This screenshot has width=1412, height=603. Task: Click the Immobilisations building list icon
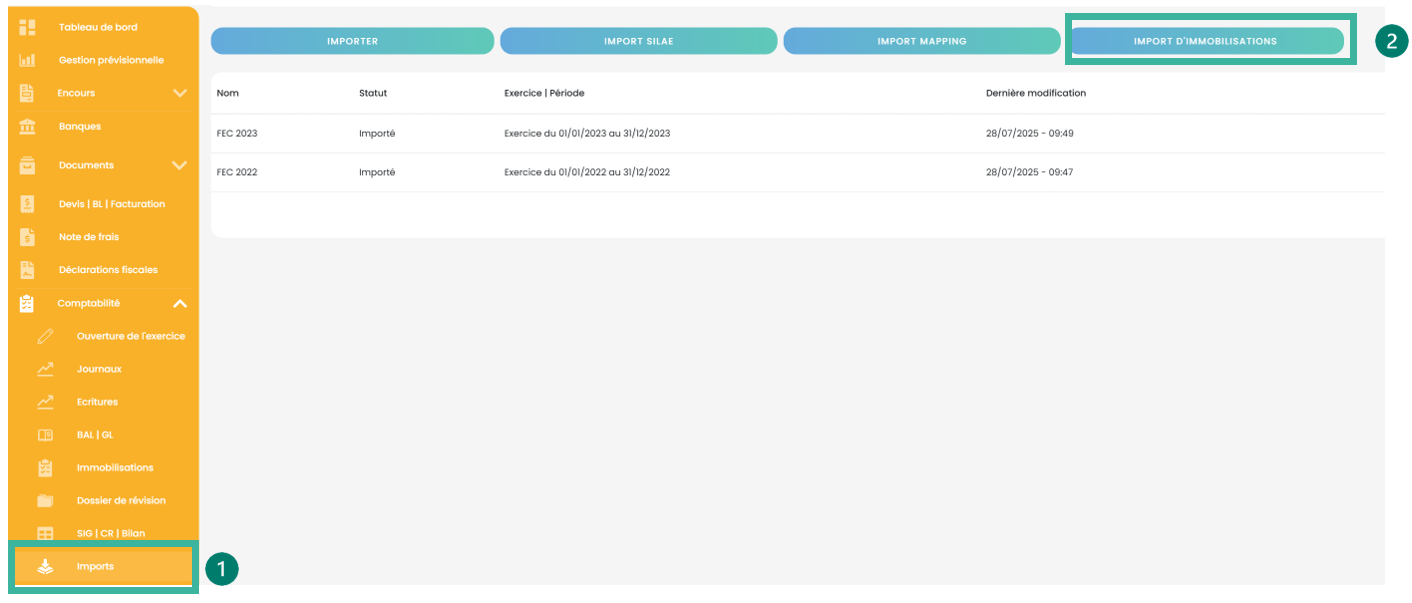[45, 468]
